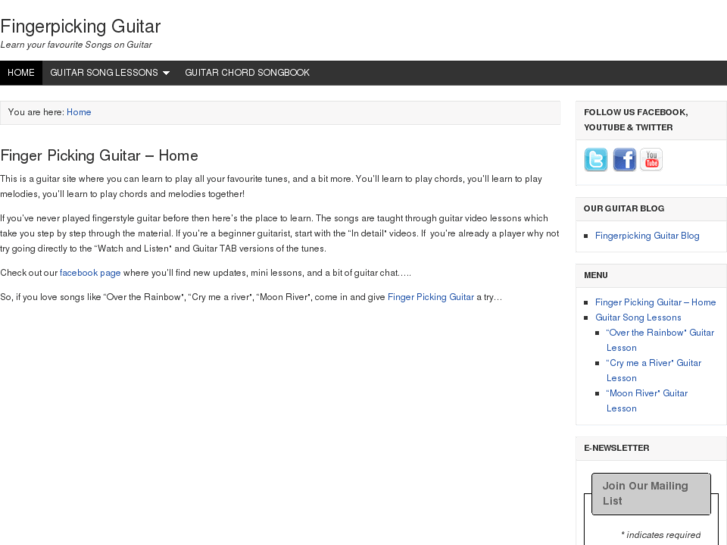Go to the Home menu tab
The height and width of the screenshot is (545, 727).
click(x=21, y=73)
